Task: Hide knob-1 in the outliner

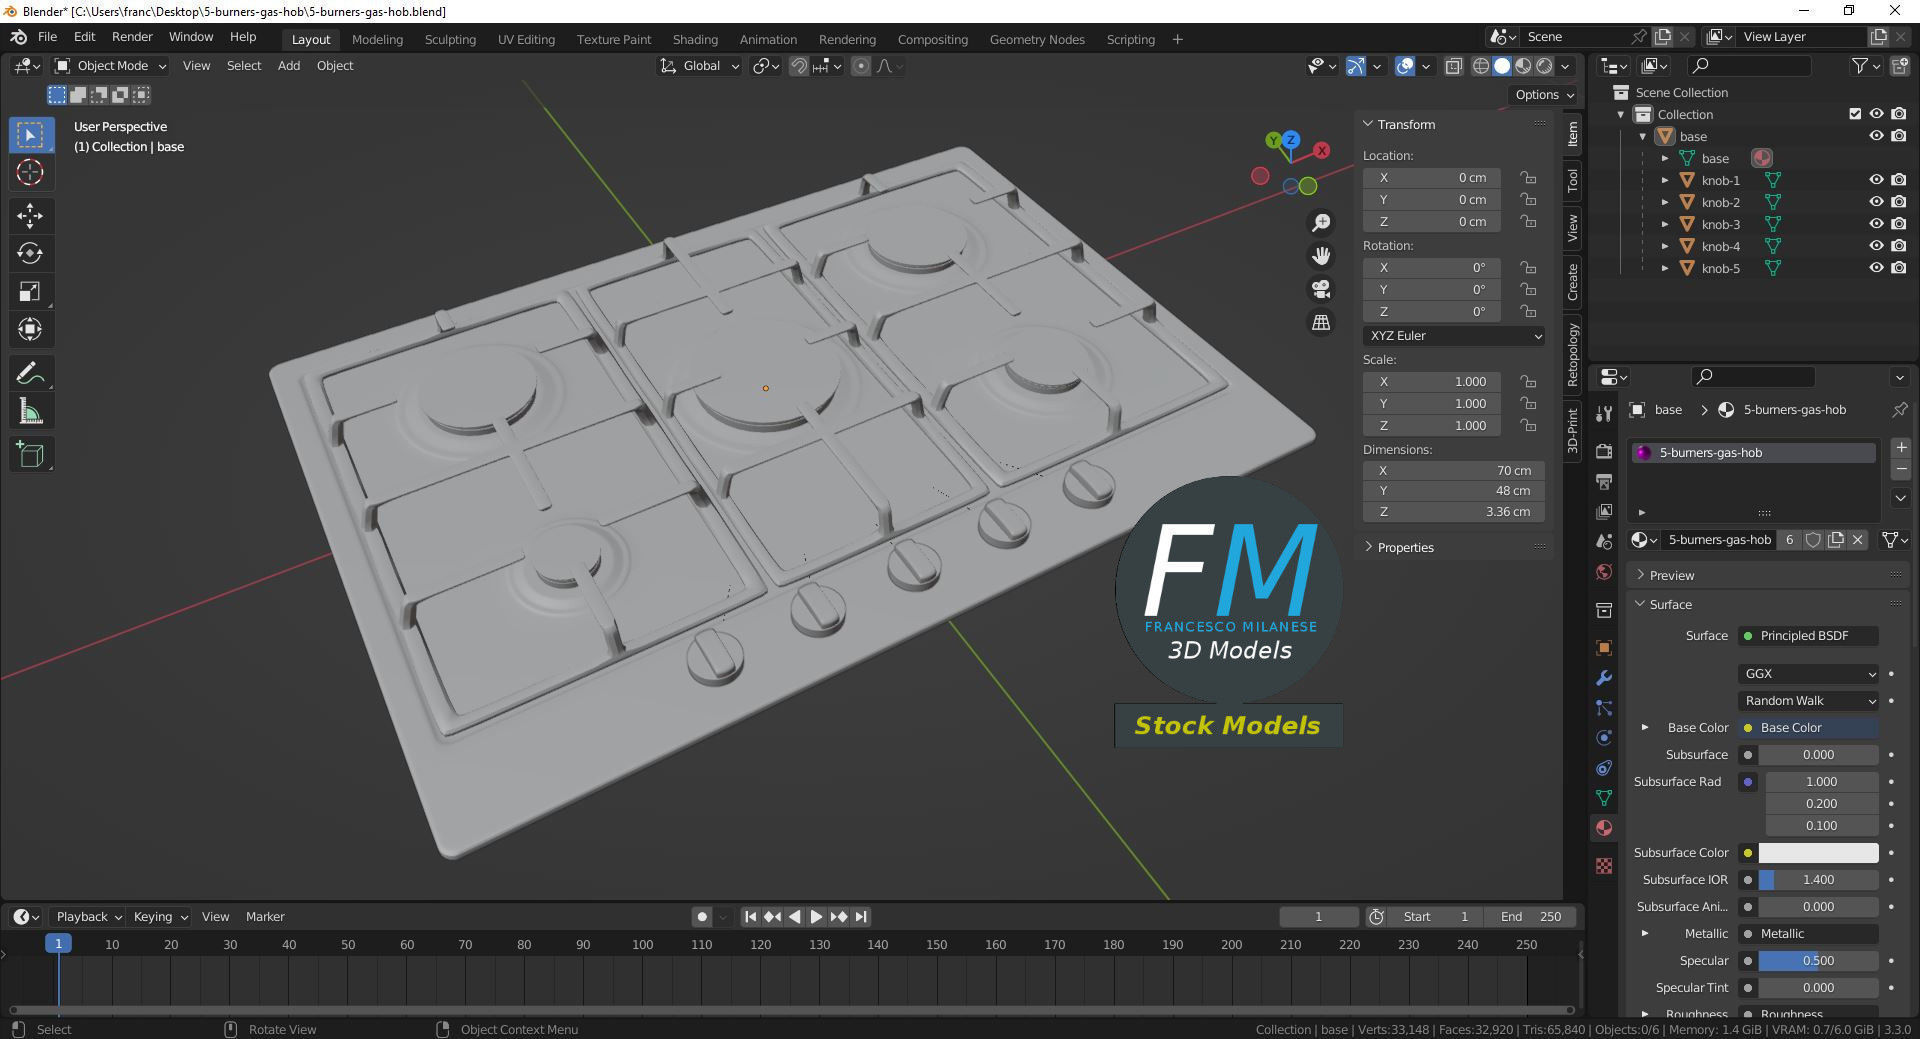Action: (1876, 180)
